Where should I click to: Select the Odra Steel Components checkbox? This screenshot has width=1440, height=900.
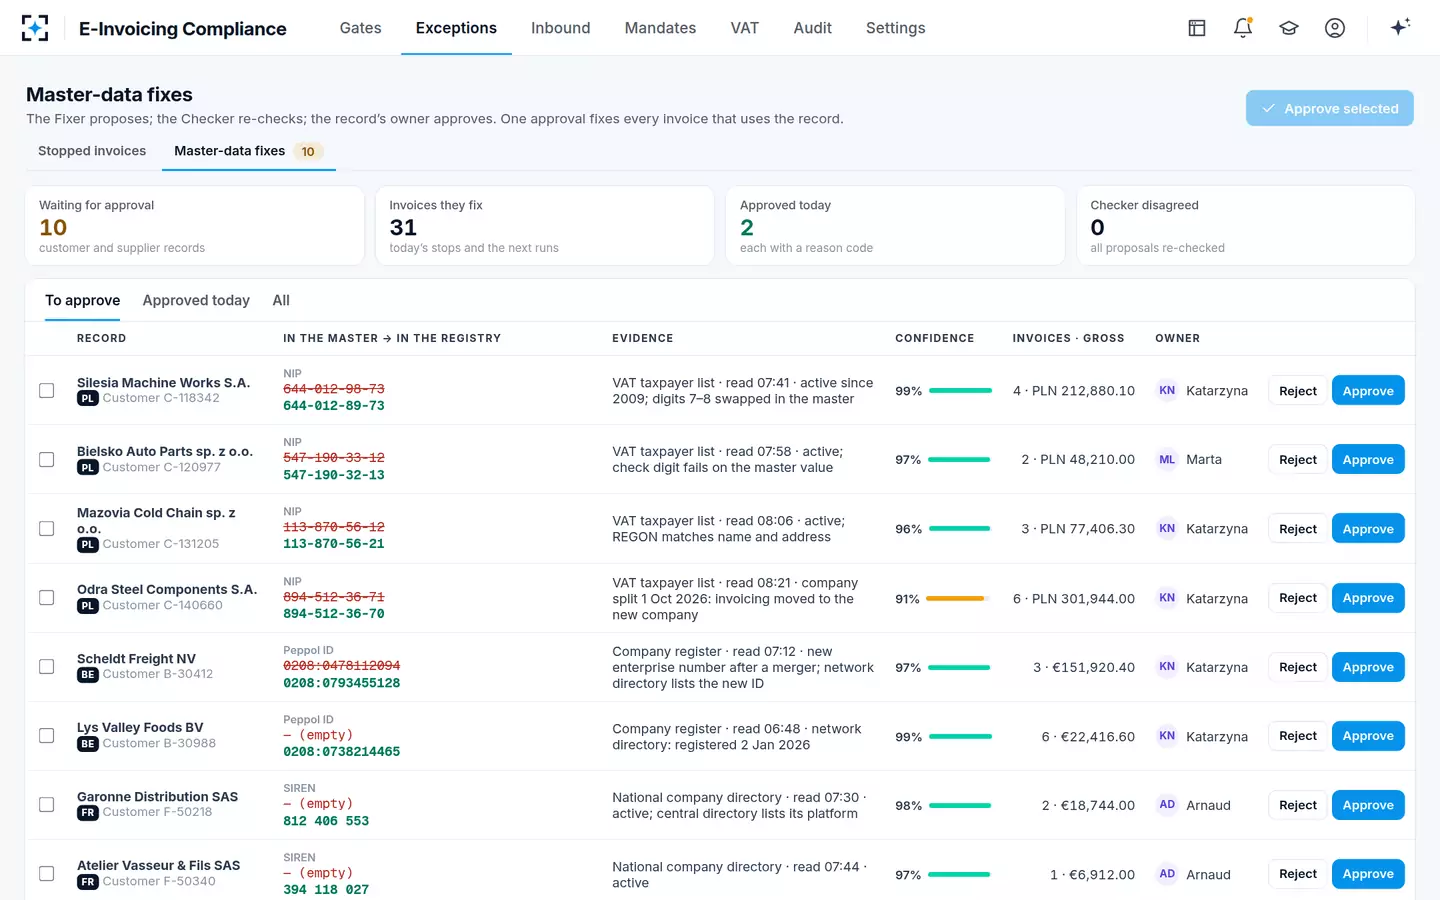coord(47,598)
